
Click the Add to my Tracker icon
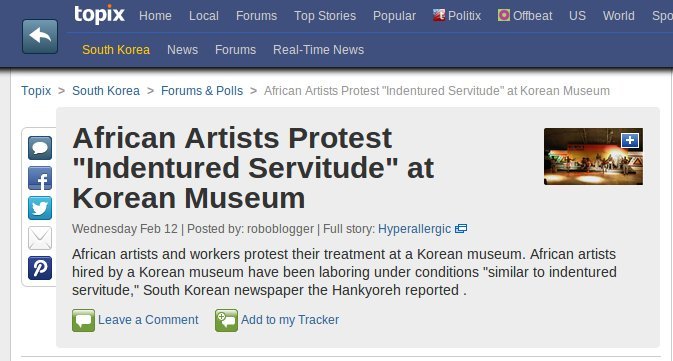(226, 320)
